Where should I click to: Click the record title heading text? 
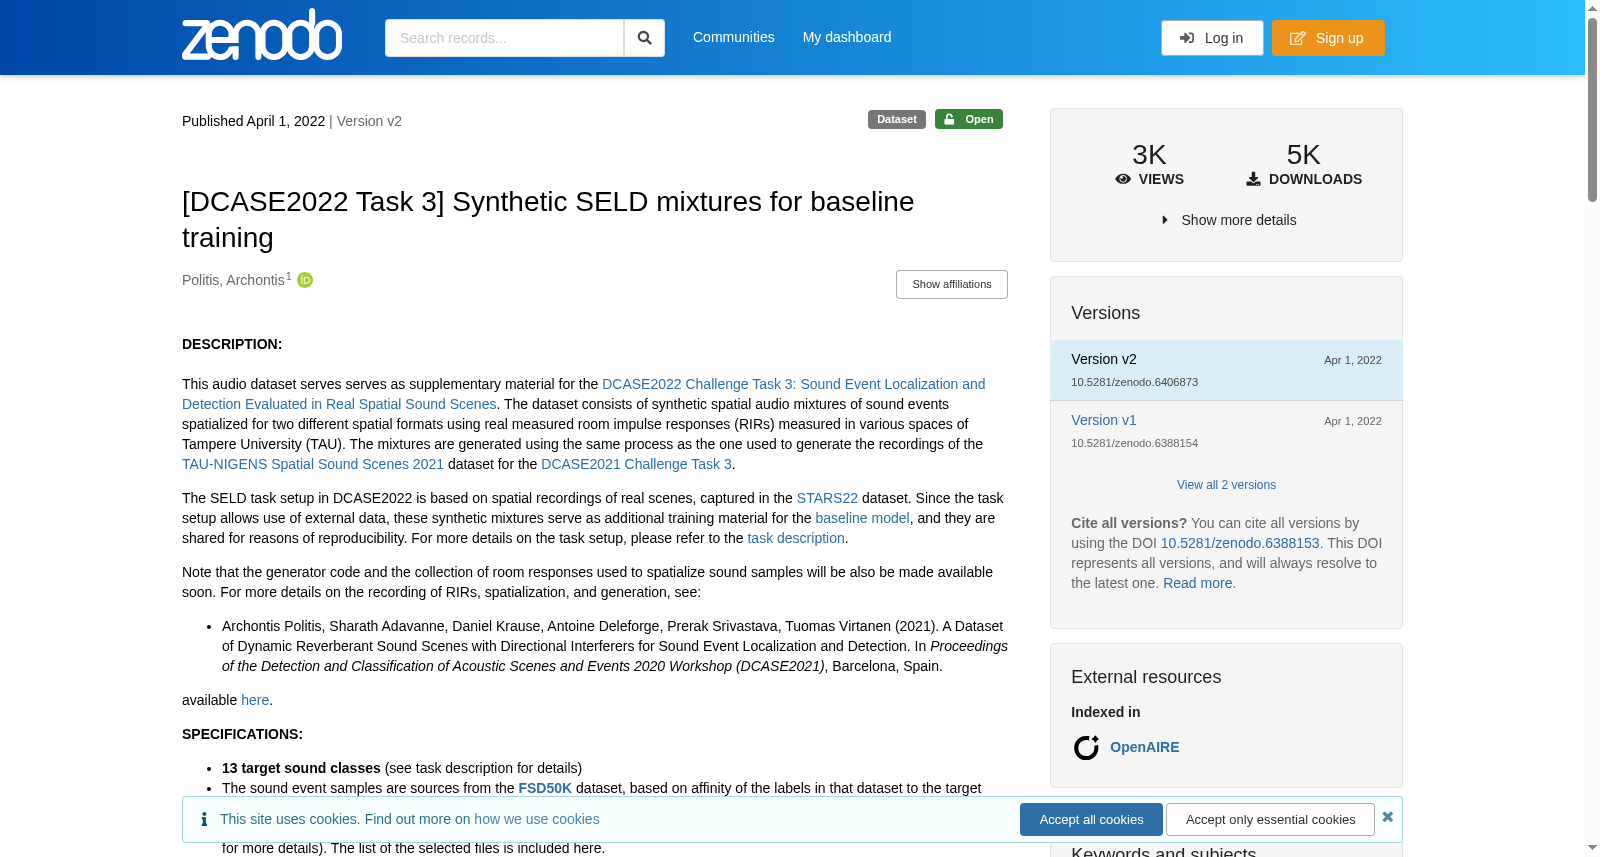point(548,219)
